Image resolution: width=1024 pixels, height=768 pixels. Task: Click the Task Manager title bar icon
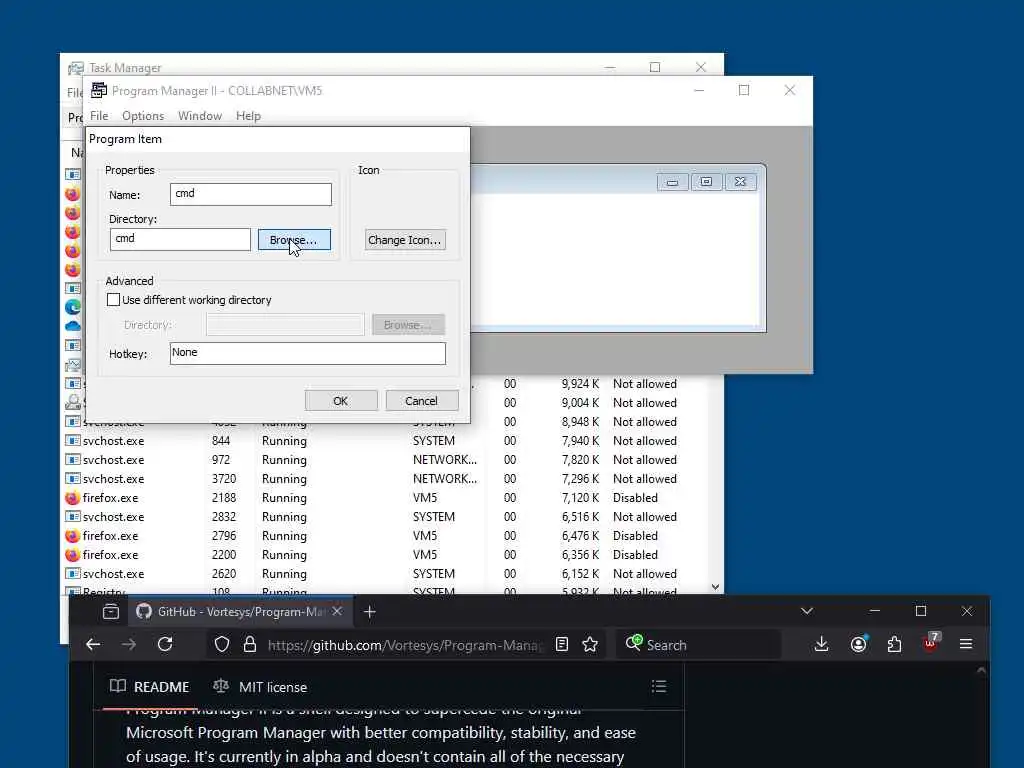click(x=76, y=68)
